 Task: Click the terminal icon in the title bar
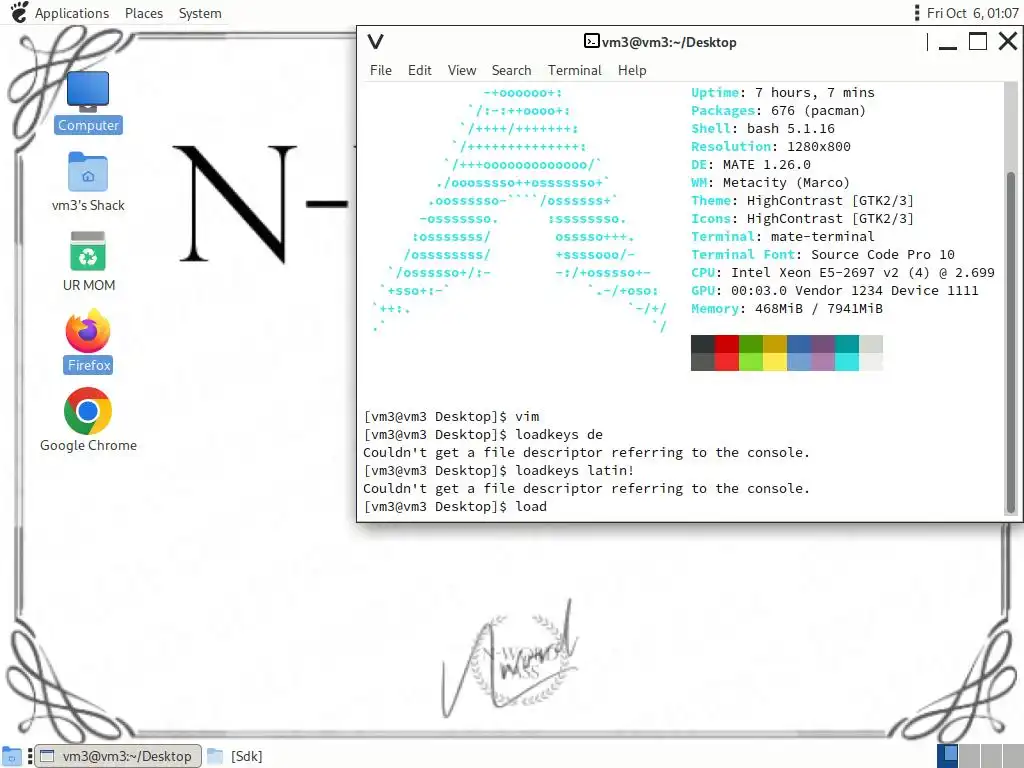coord(591,41)
